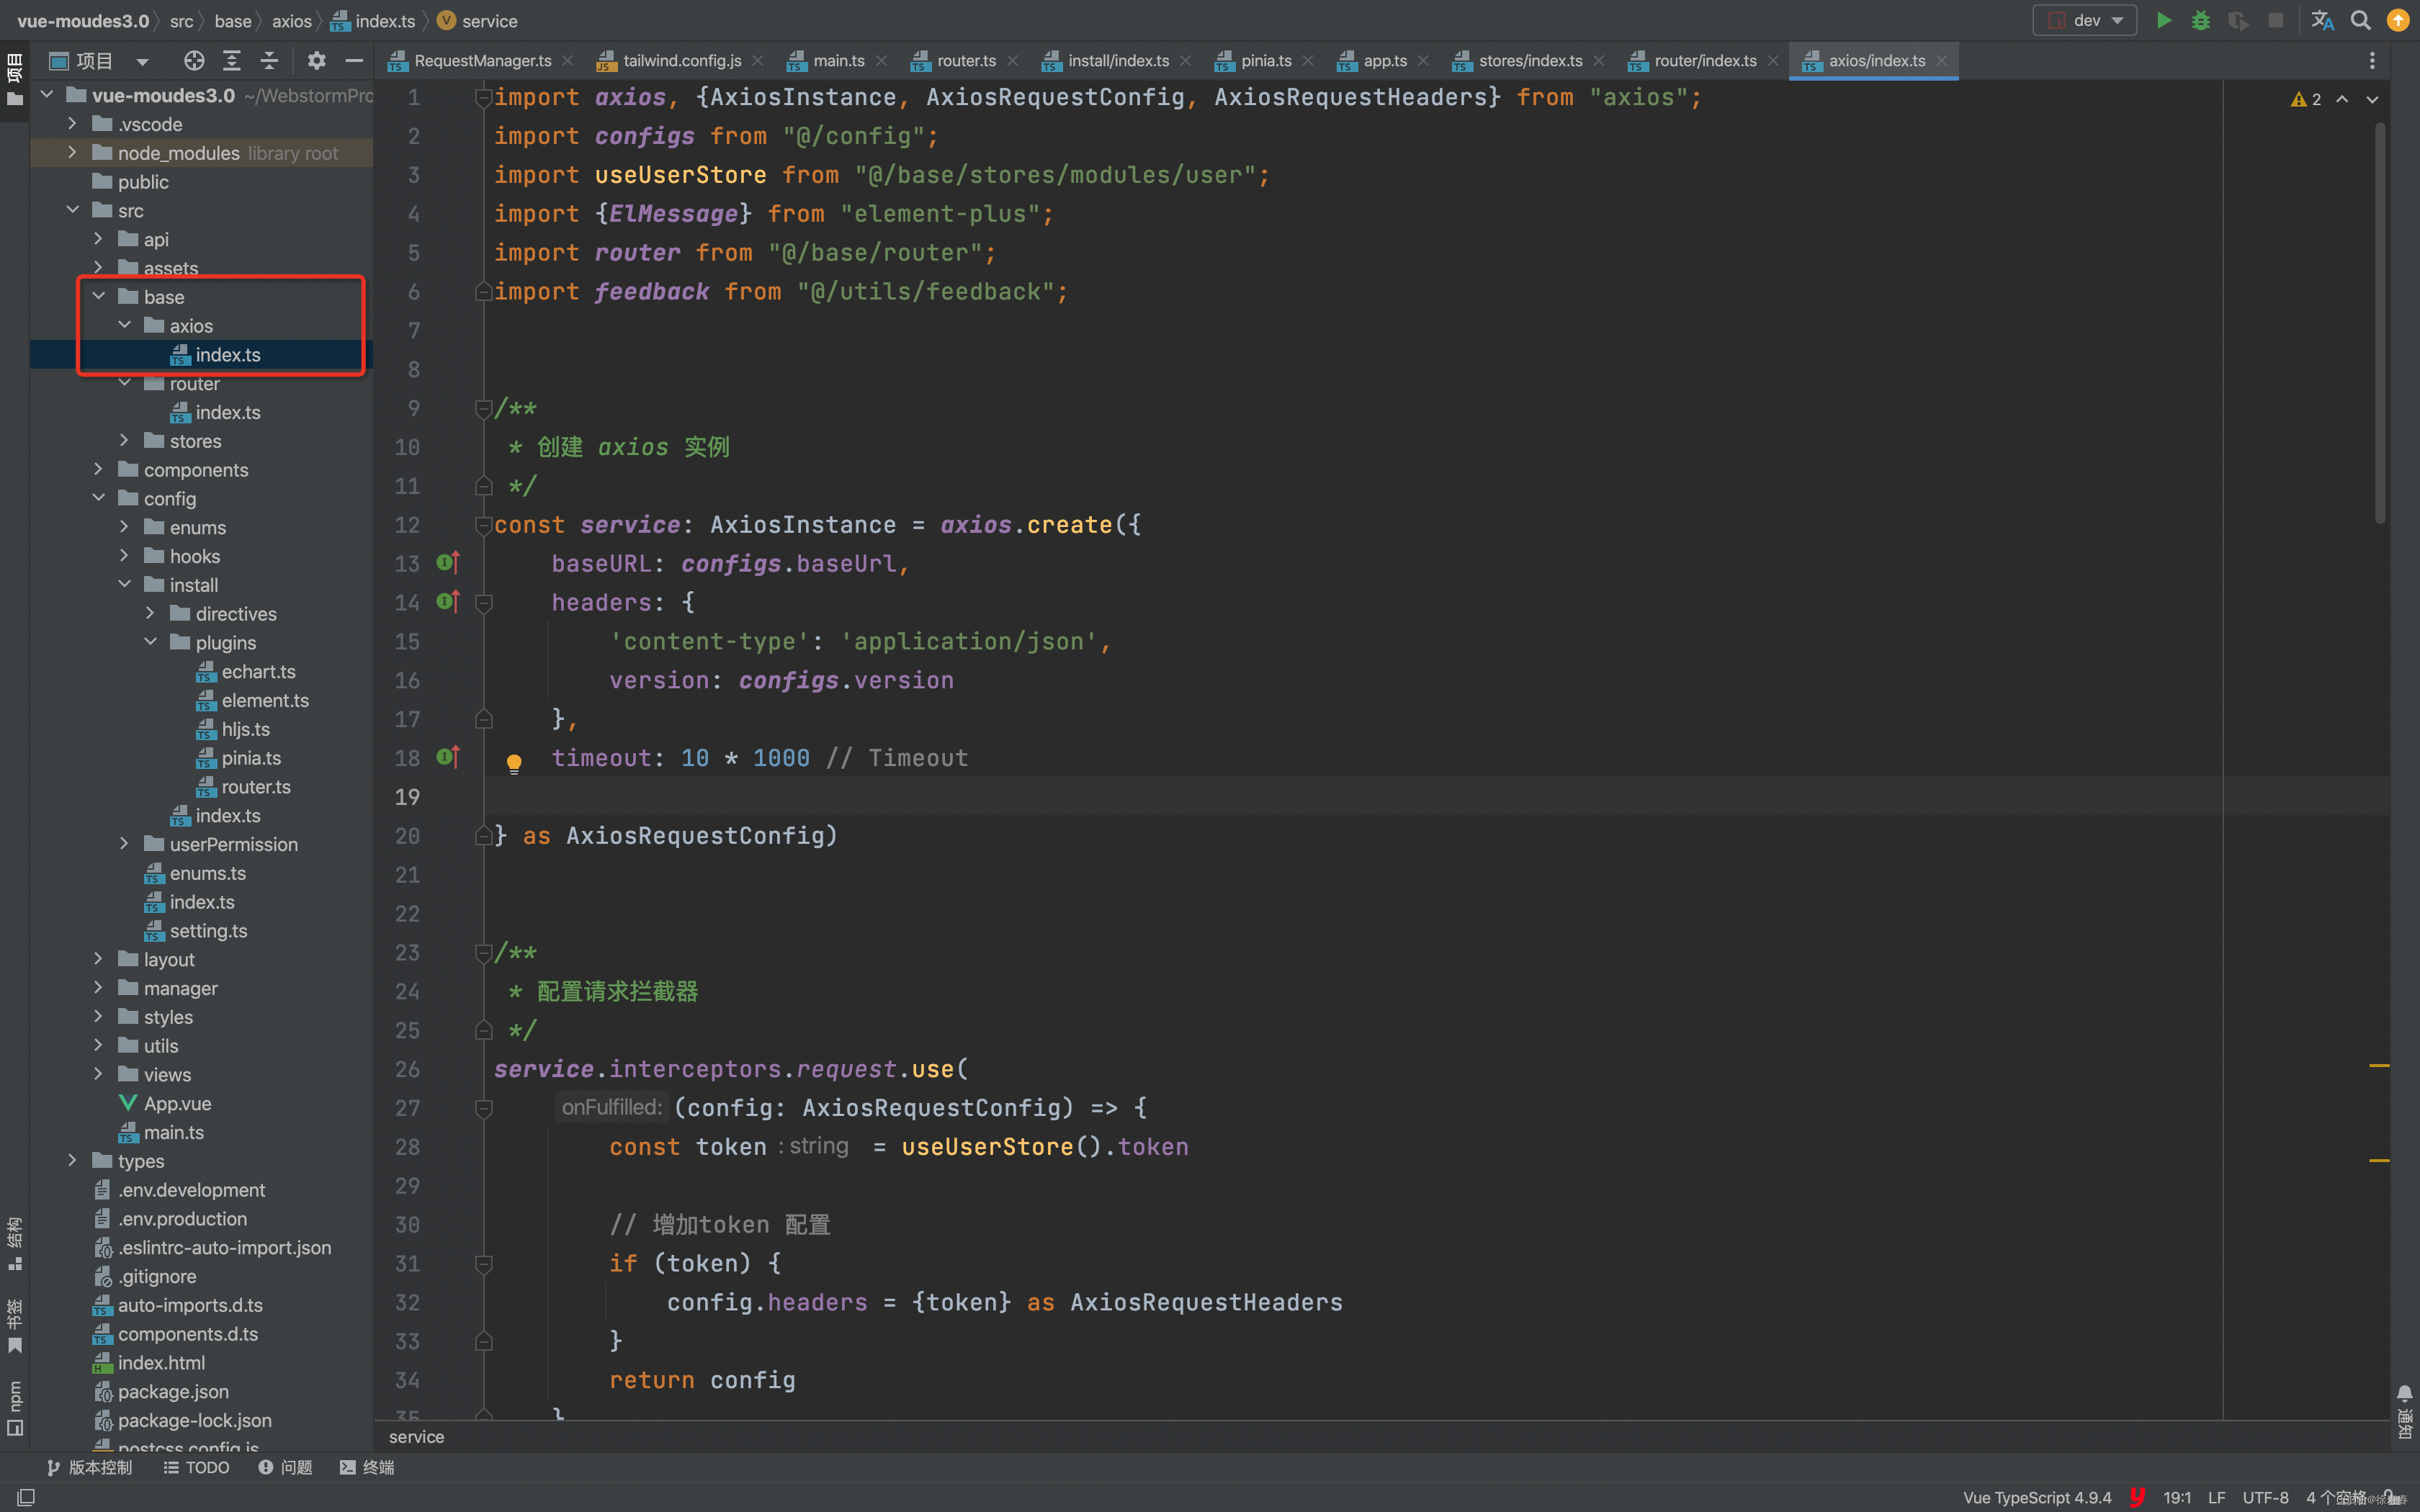Viewport: 2420px width, 1512px height.
Task: Click the translate/language icon in toolbar
Action: [x=2324, y=21]
